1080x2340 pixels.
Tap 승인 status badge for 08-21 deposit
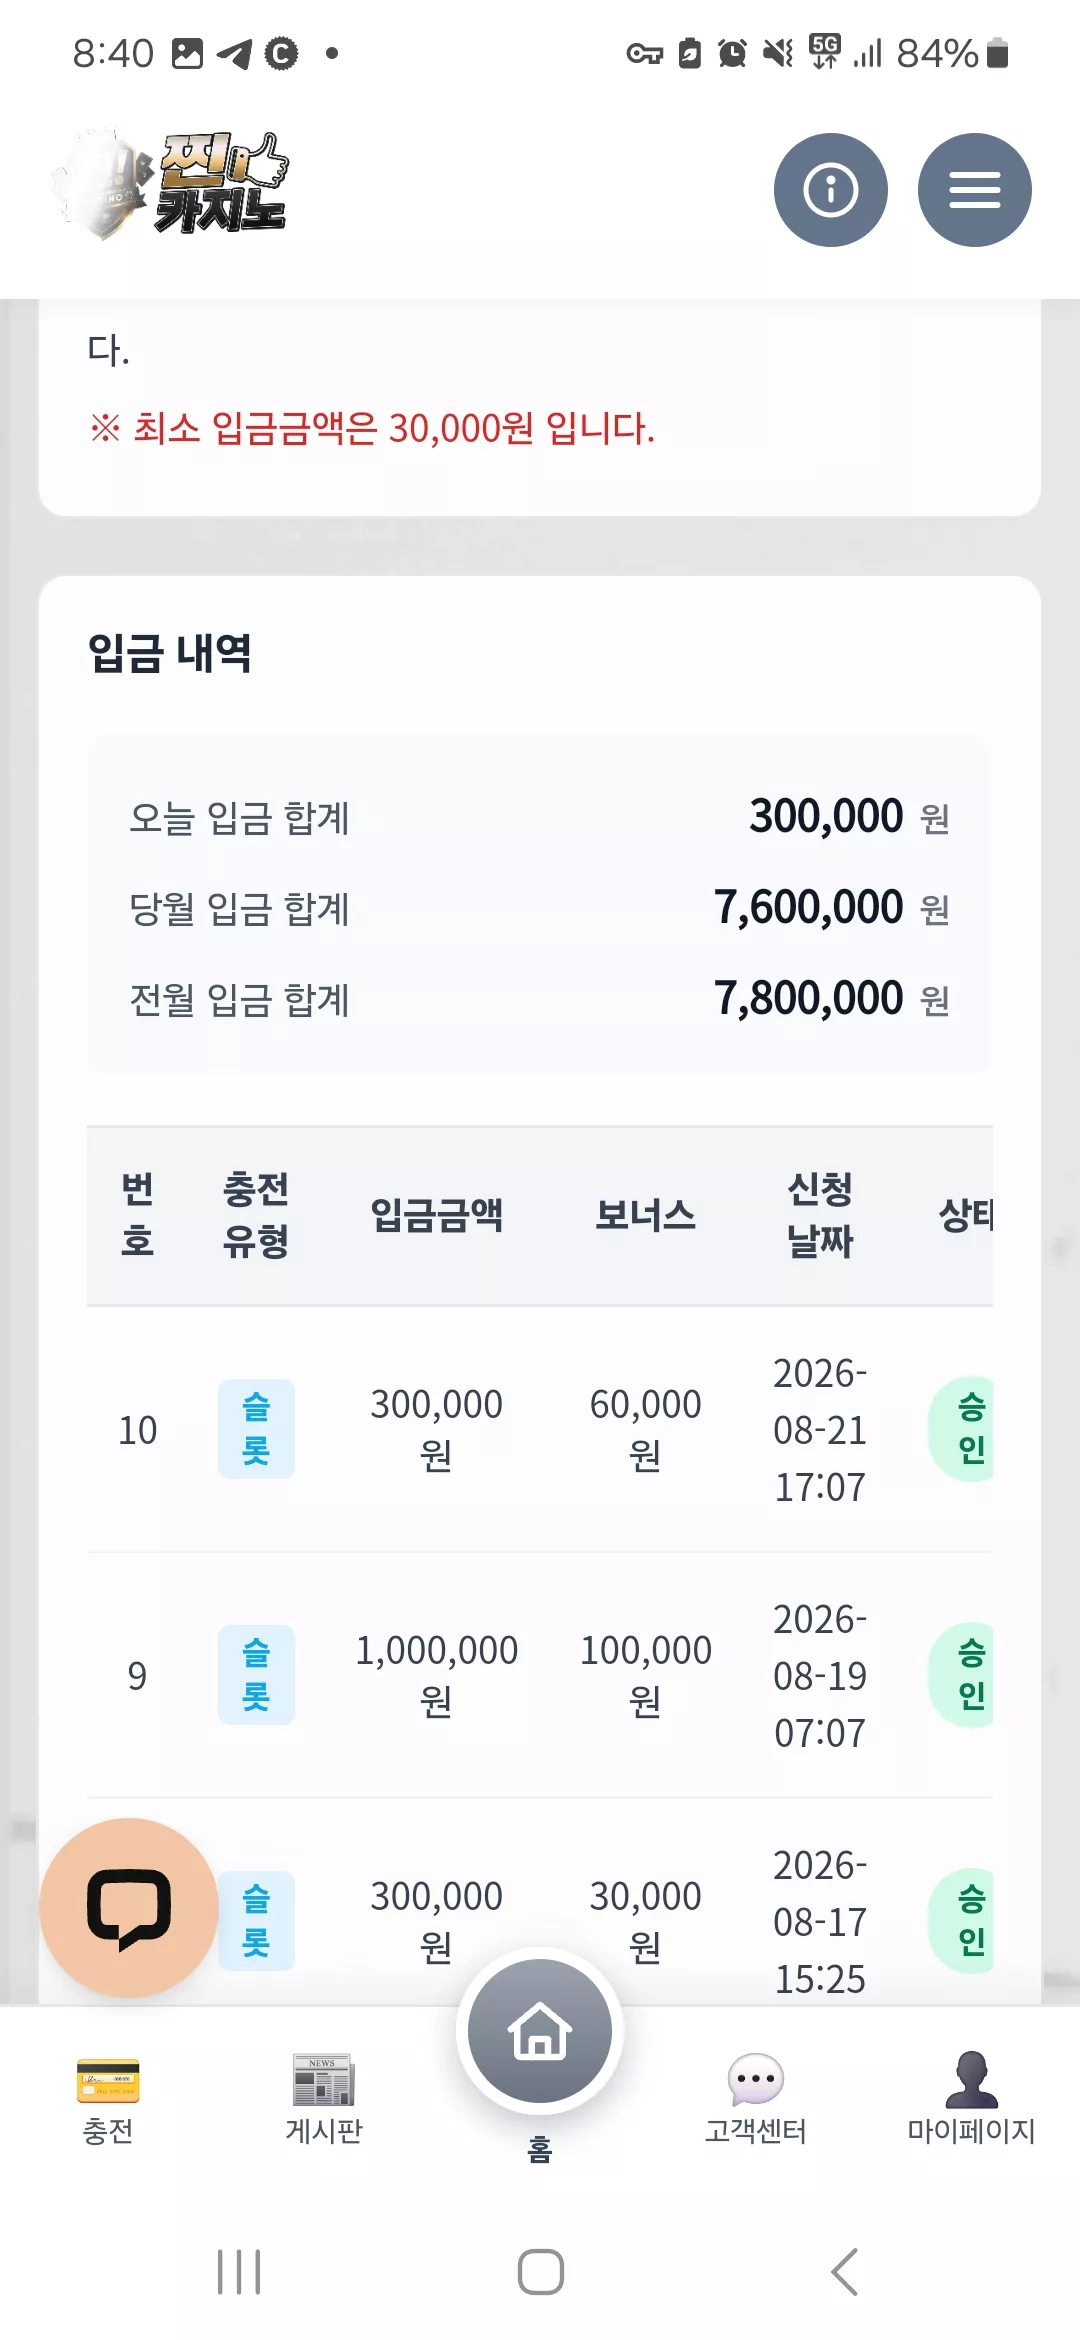click(962, 1429)
